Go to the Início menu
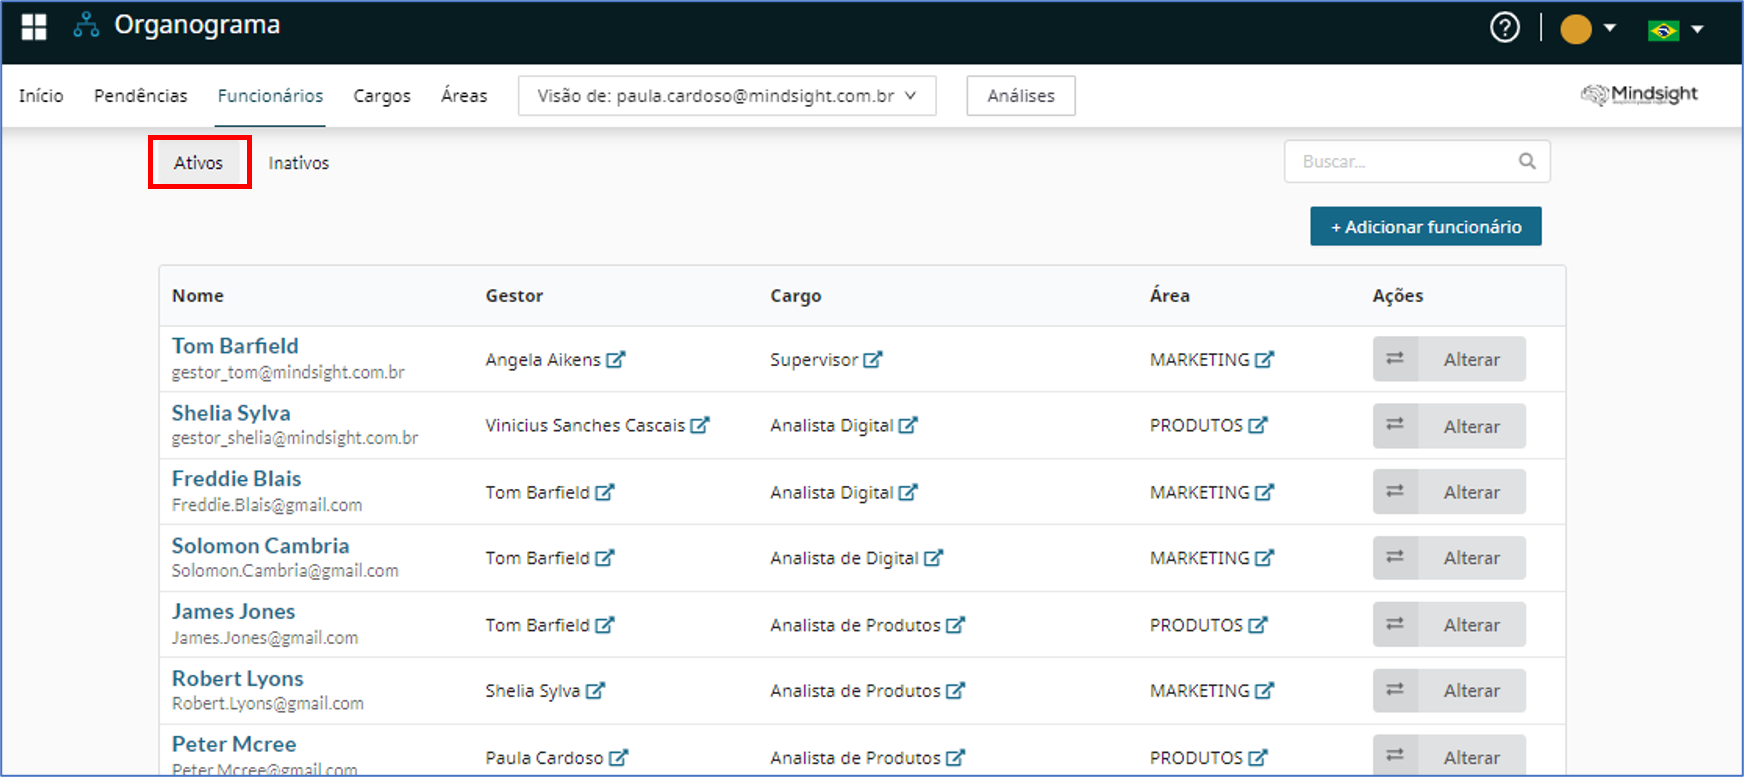This screenshot has height=777, width=1744. [41, 96]
